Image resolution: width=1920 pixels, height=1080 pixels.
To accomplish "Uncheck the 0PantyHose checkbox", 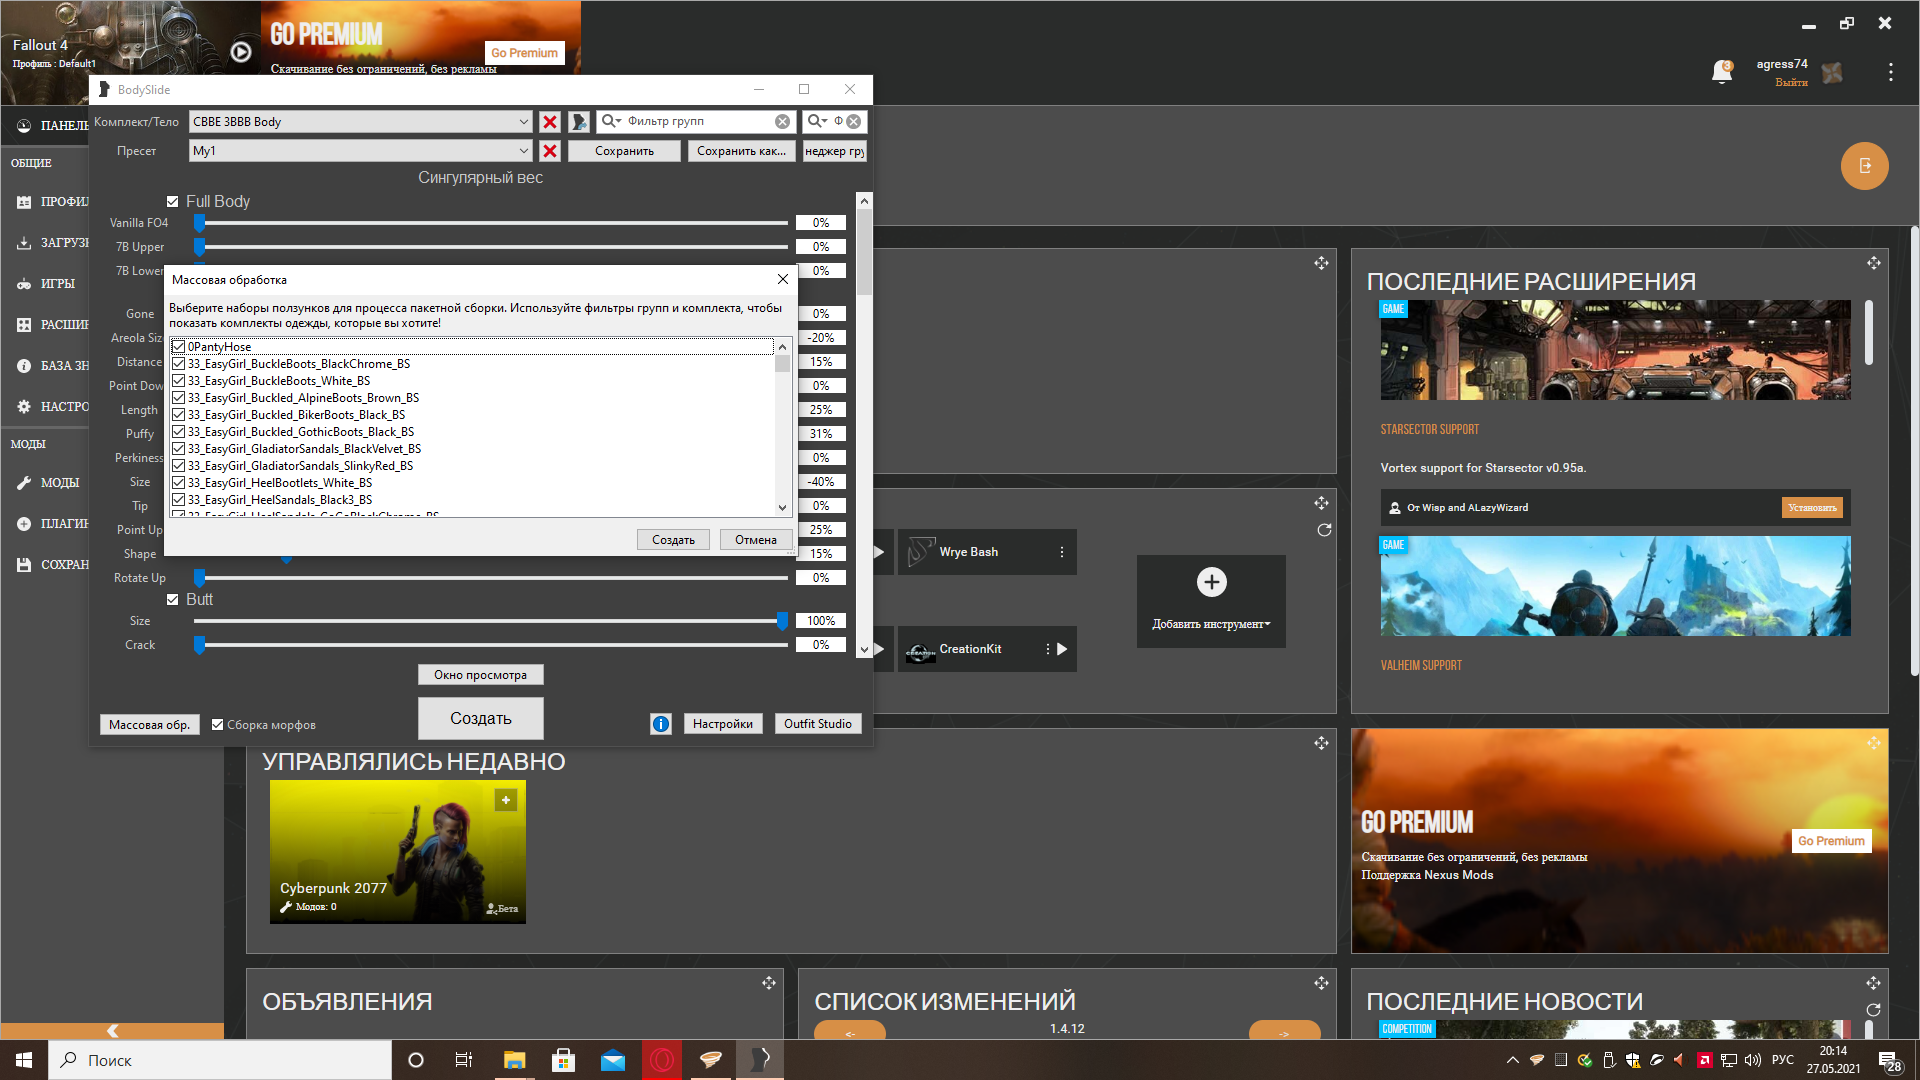I will click(x=179, y=347).
